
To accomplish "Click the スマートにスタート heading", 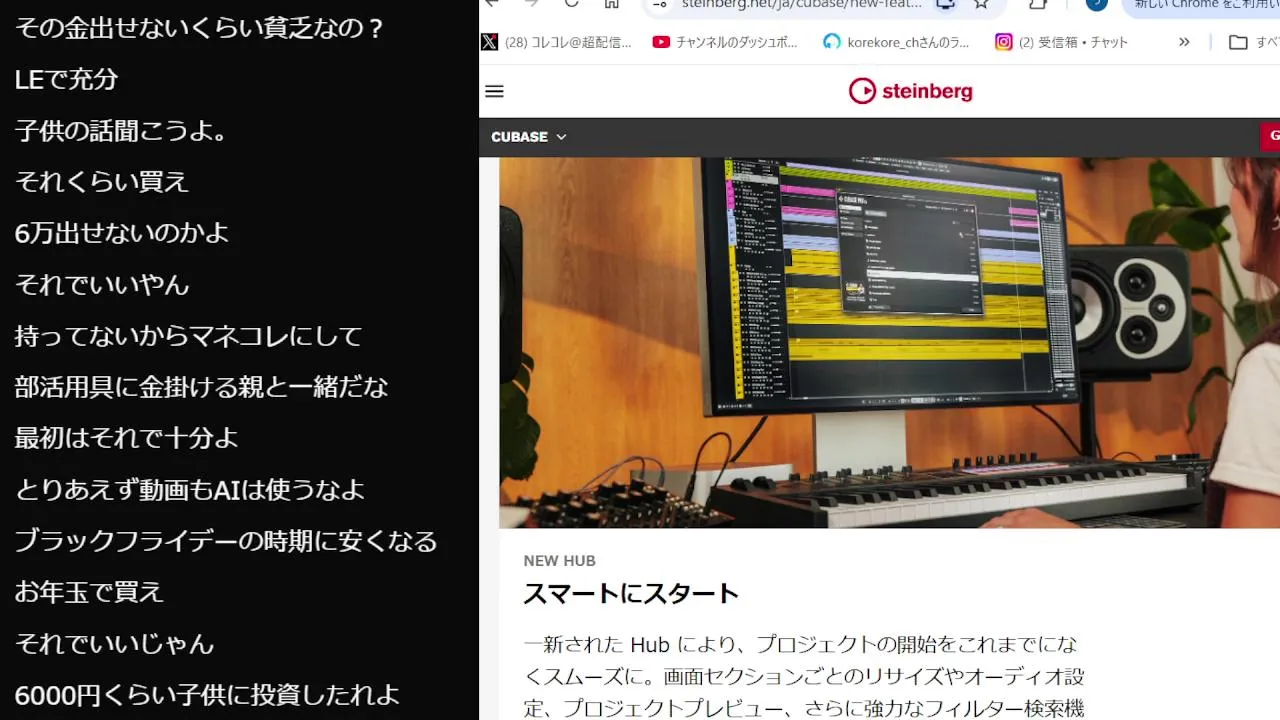I will (x=631, y=593).
